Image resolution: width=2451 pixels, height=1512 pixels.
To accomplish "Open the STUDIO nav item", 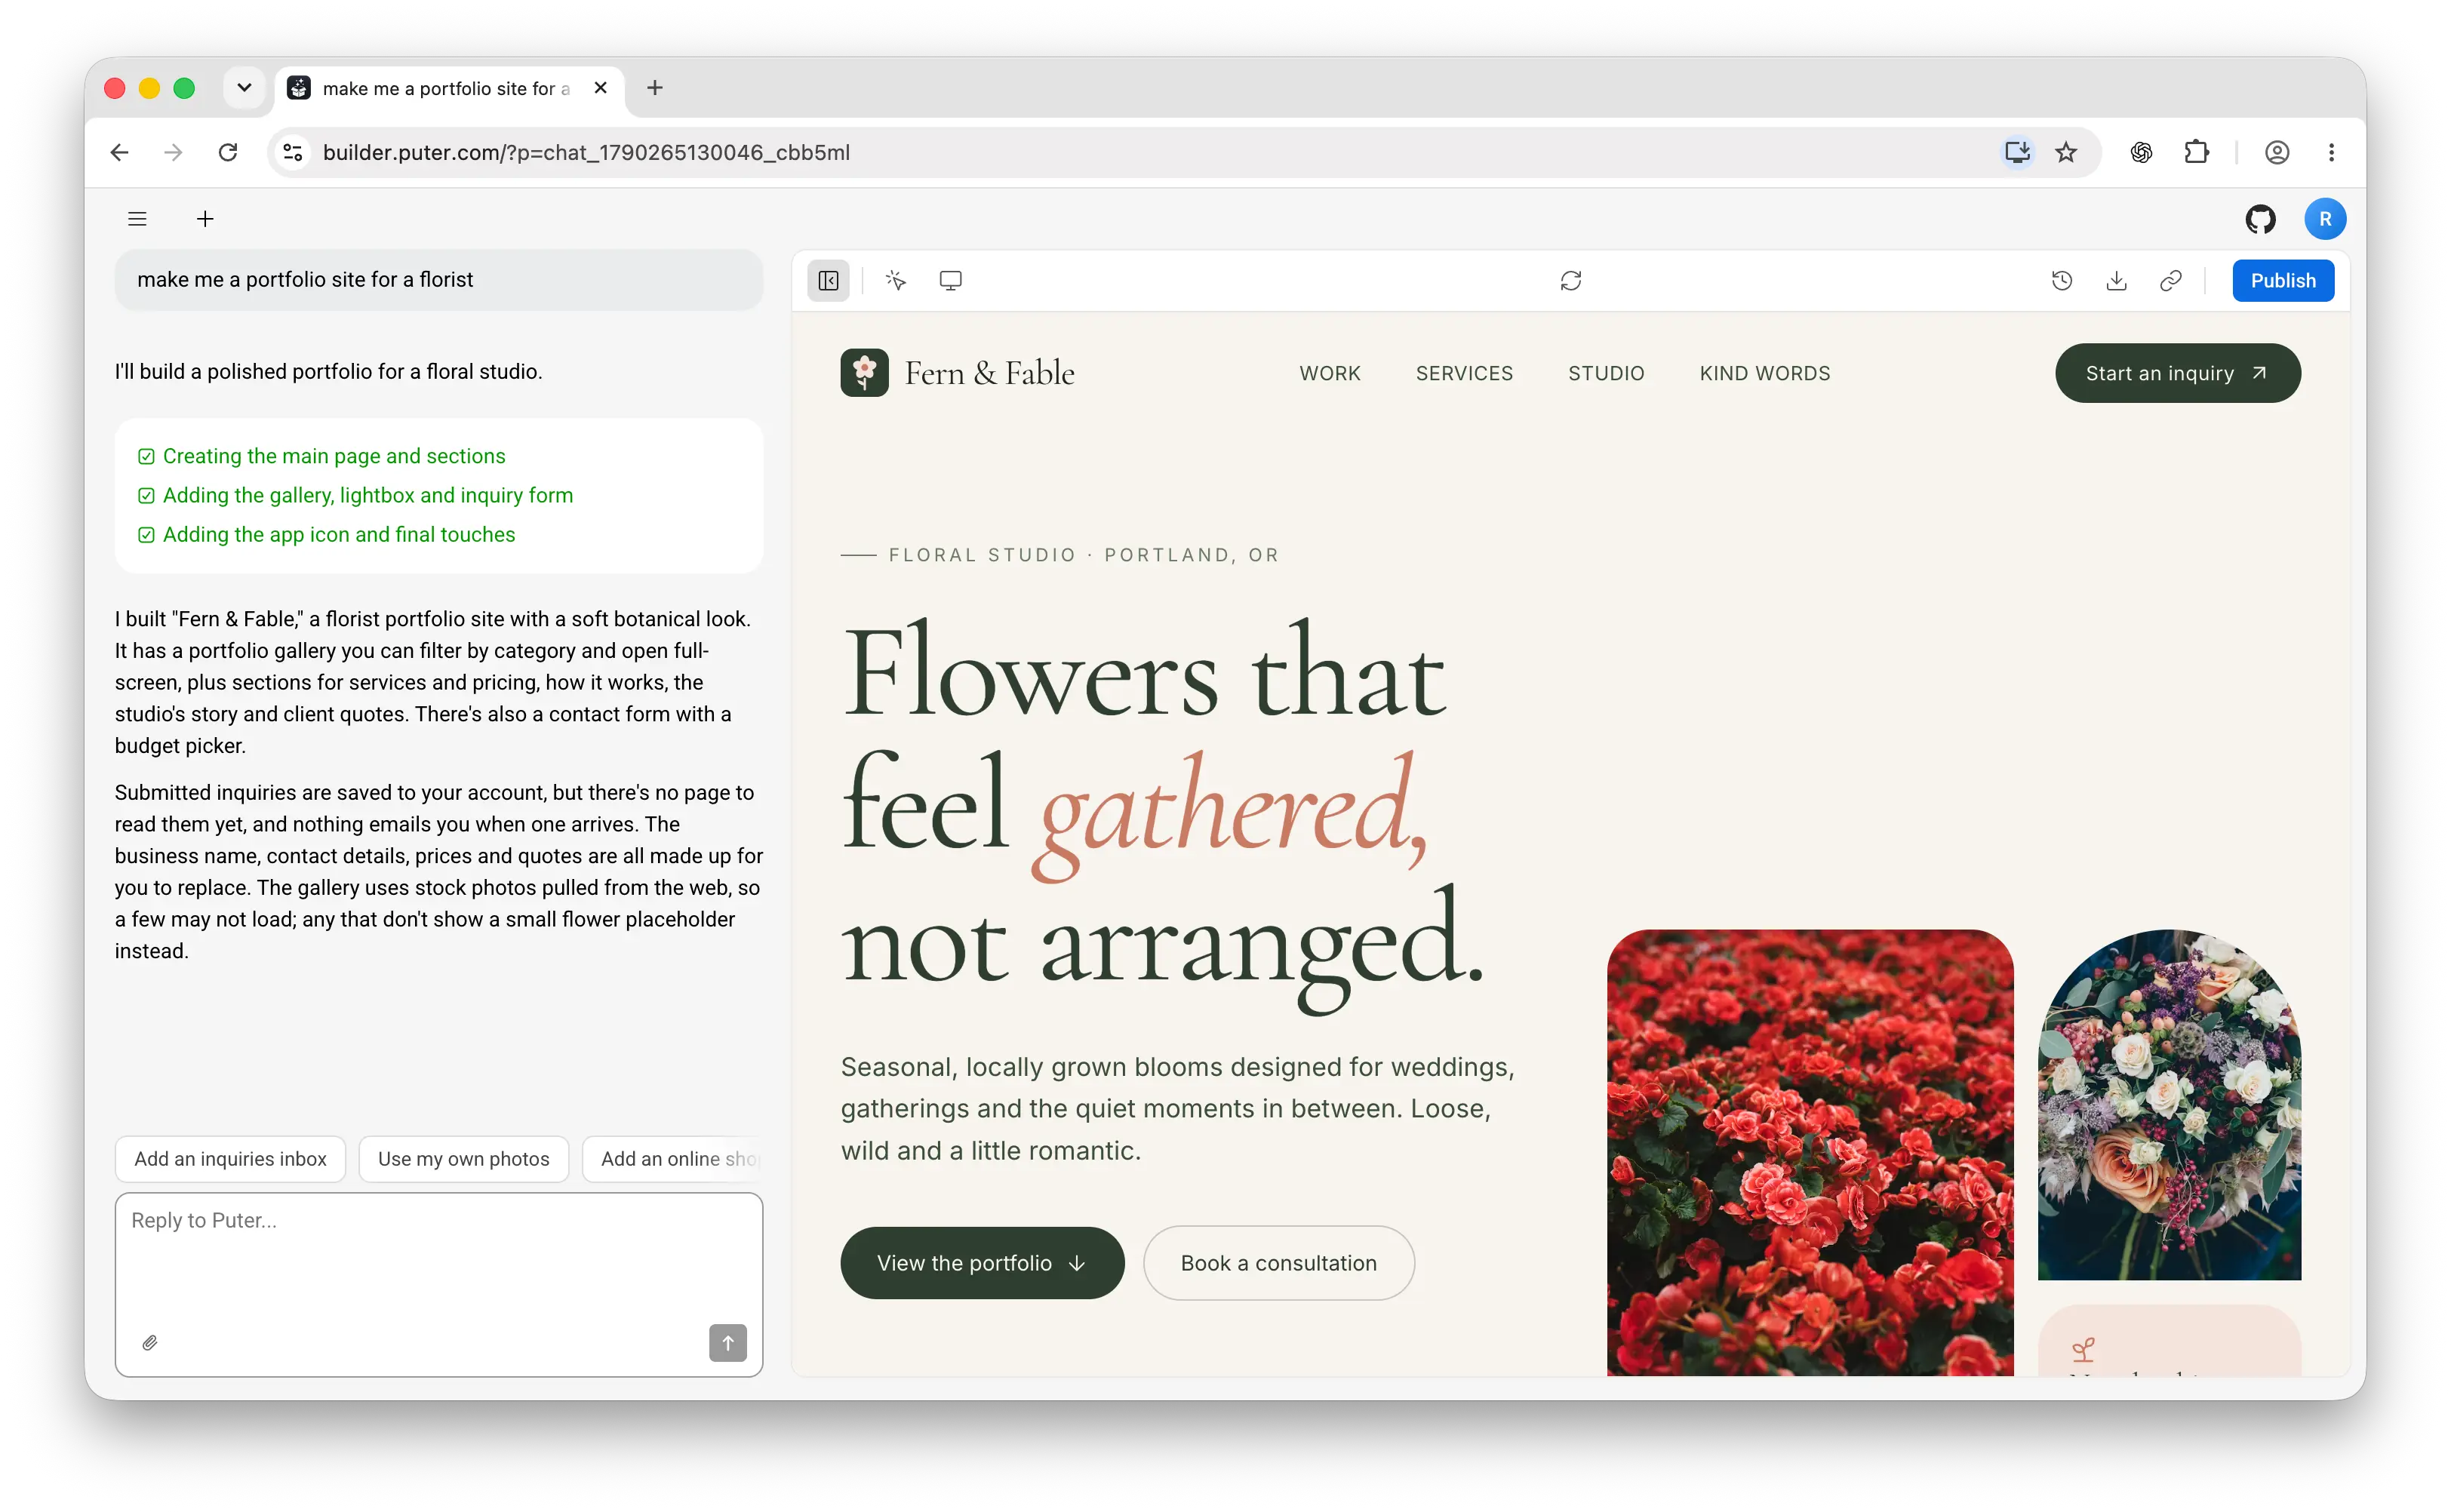I will (x=1605, y=373).
